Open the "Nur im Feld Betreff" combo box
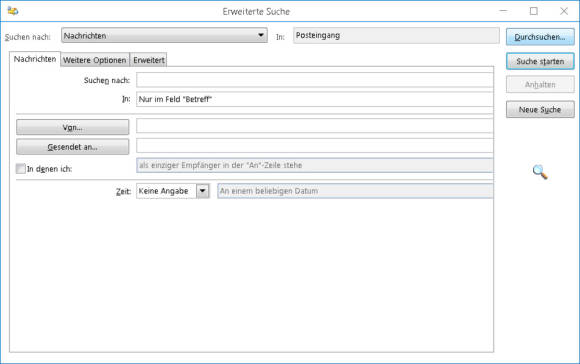 coord(315,99)
